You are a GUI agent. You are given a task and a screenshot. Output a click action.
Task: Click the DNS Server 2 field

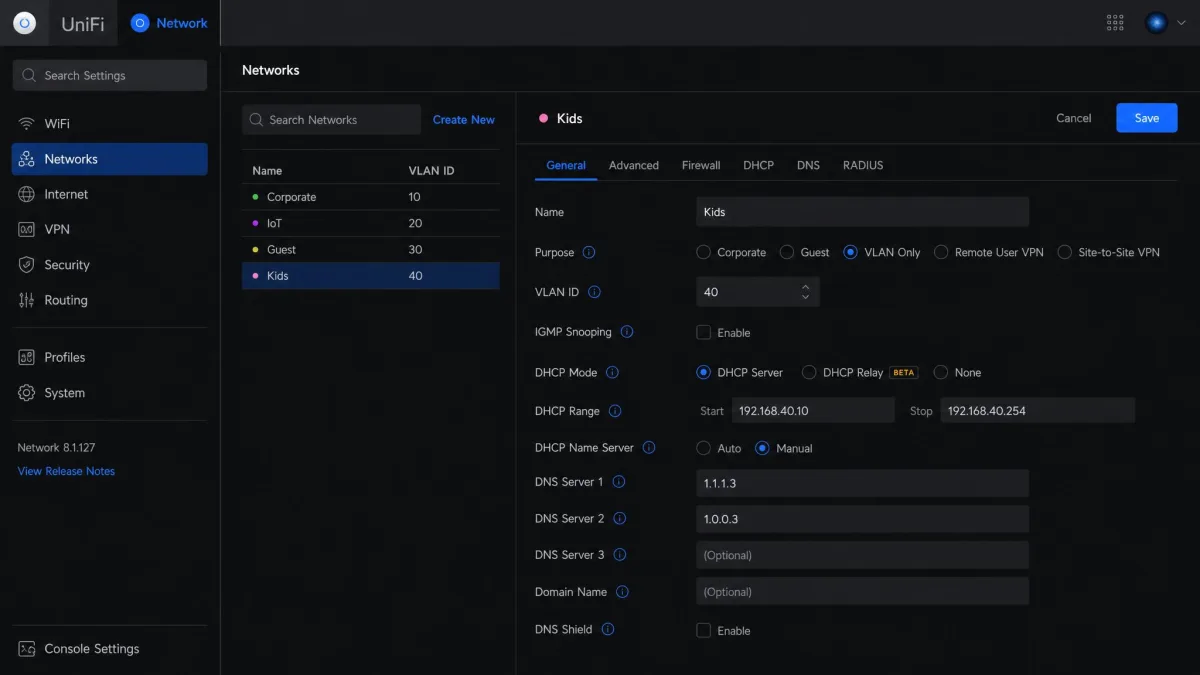coord(863,519)
